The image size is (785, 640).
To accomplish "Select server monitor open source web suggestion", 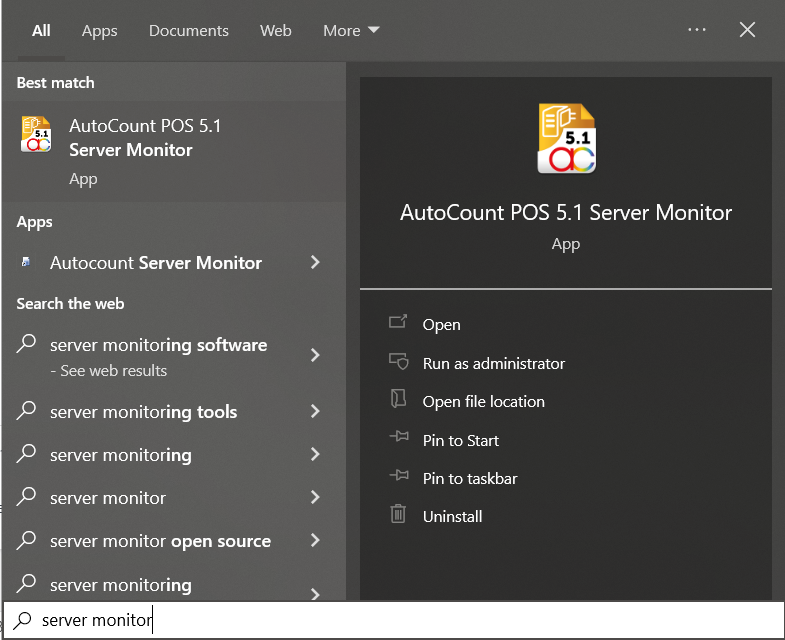I will point(160,541).
